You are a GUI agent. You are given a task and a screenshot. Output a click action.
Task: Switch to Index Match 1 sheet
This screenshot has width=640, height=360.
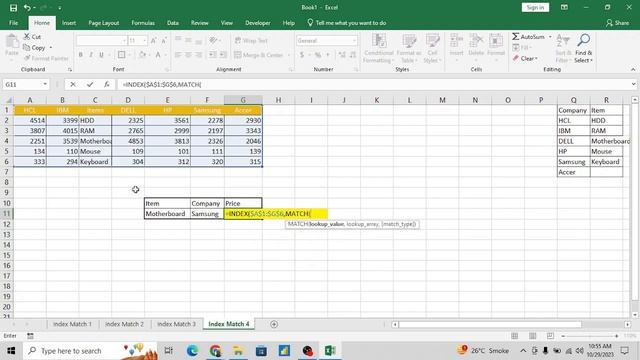pyautogui.click(x=72, y=324)
